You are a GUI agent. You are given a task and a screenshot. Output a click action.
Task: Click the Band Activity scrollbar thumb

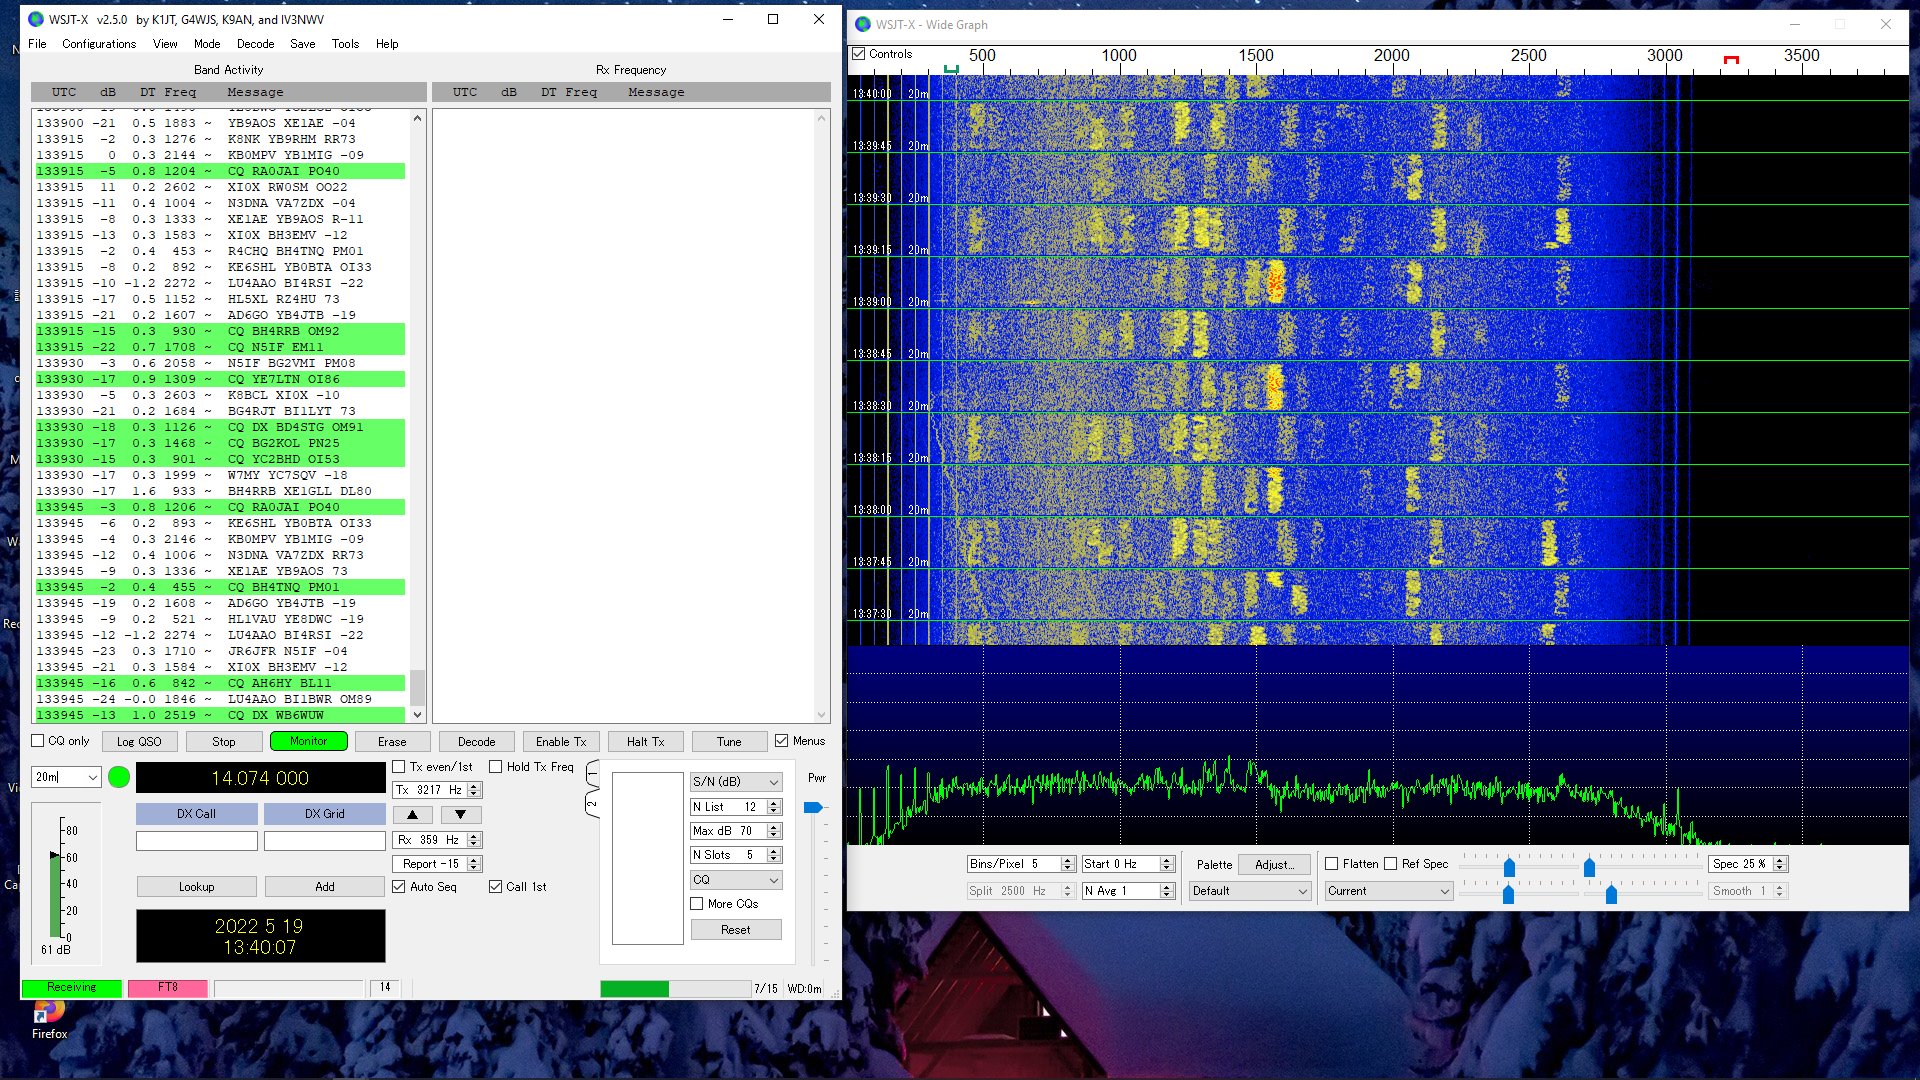[x=418, y=687]
